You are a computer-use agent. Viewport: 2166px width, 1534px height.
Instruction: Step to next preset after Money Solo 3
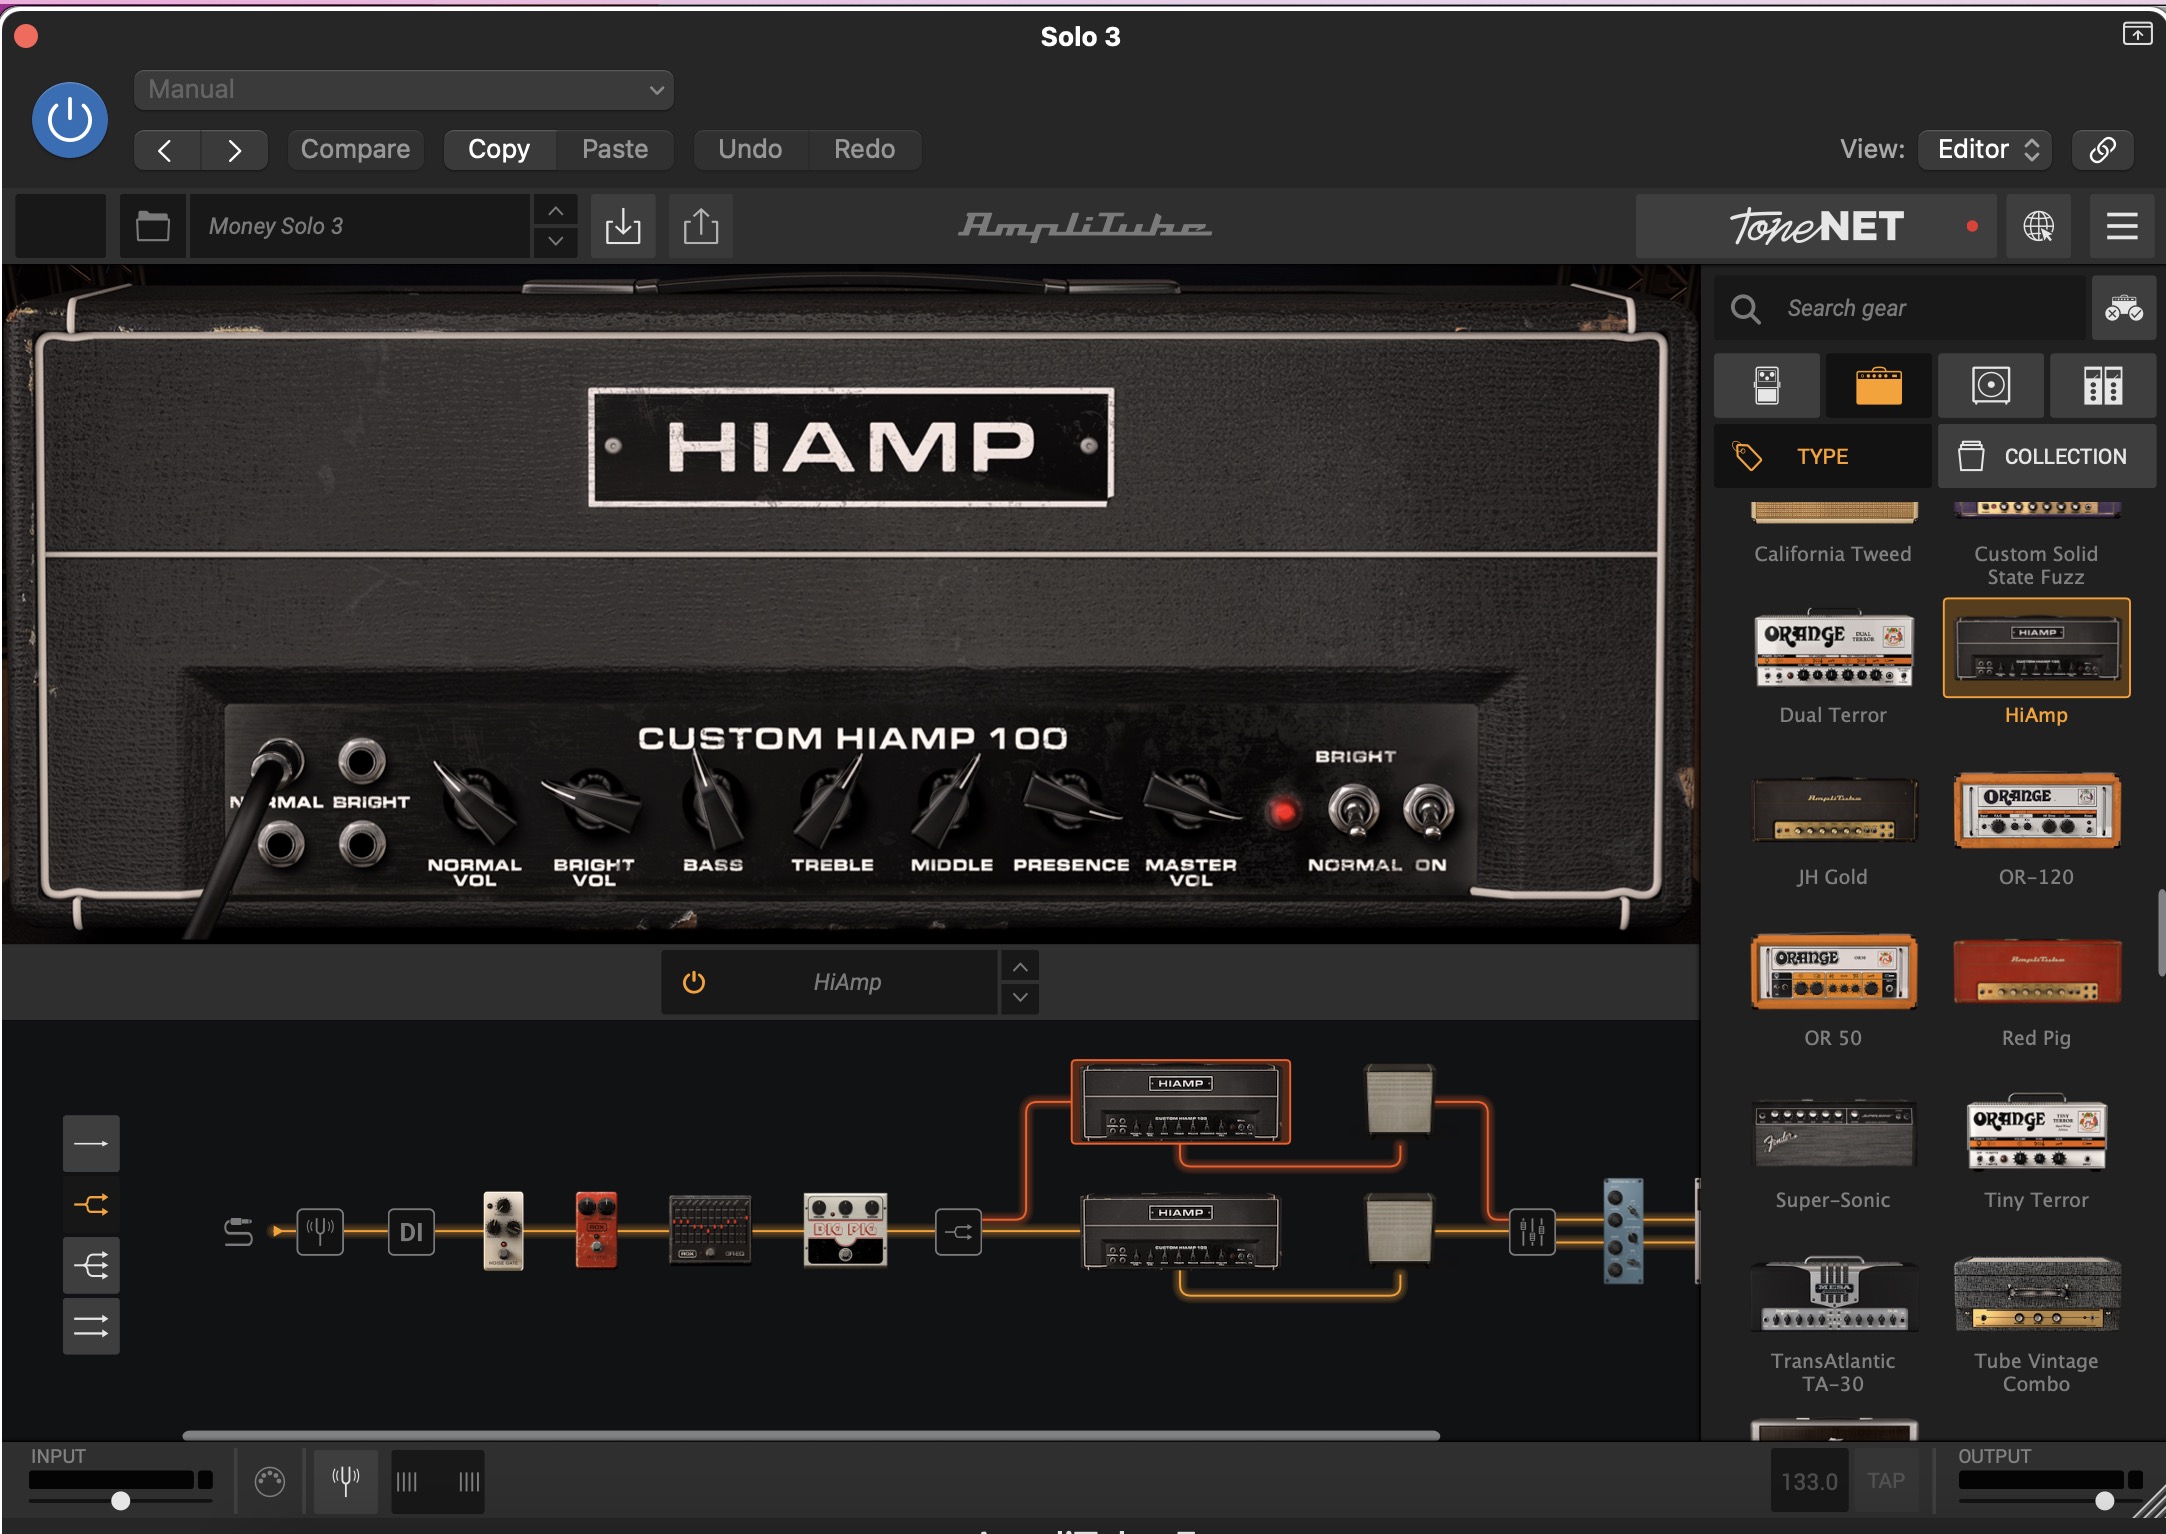click(x=555, y=241)
